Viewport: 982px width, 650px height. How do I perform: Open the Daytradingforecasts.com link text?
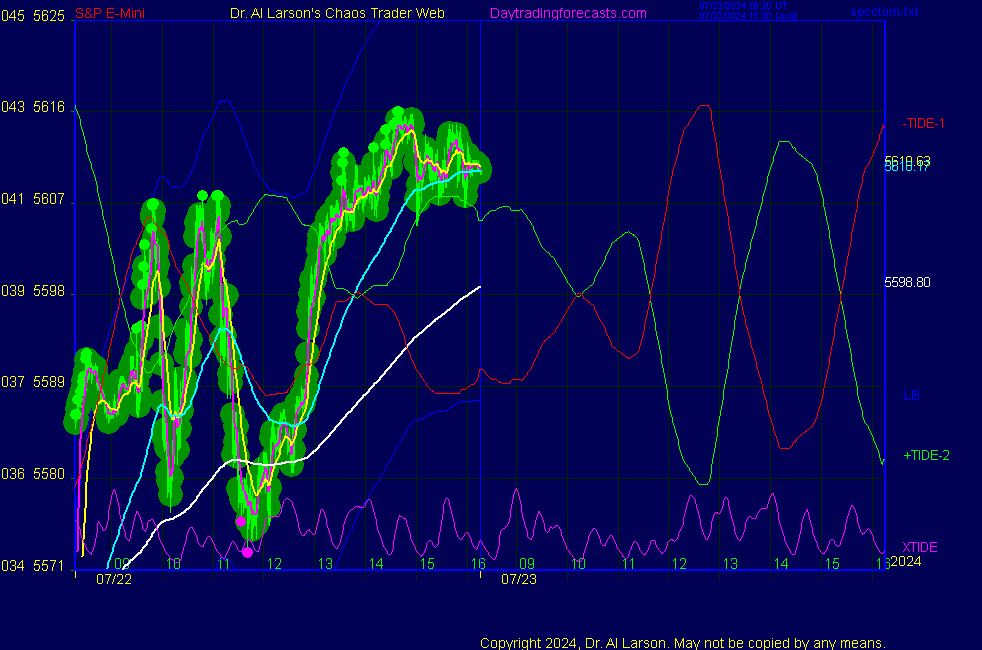pyautogui.click(x=568, y=13)
